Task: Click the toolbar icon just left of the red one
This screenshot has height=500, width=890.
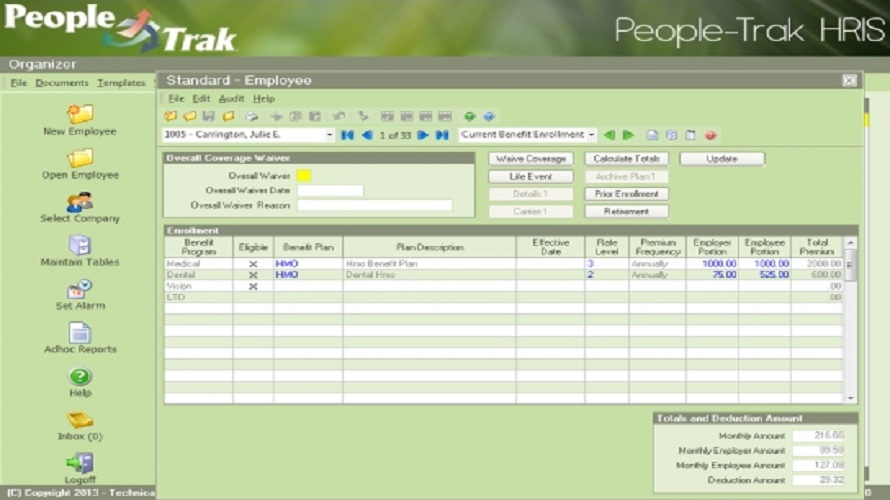Action: click(x=690, y=135)
